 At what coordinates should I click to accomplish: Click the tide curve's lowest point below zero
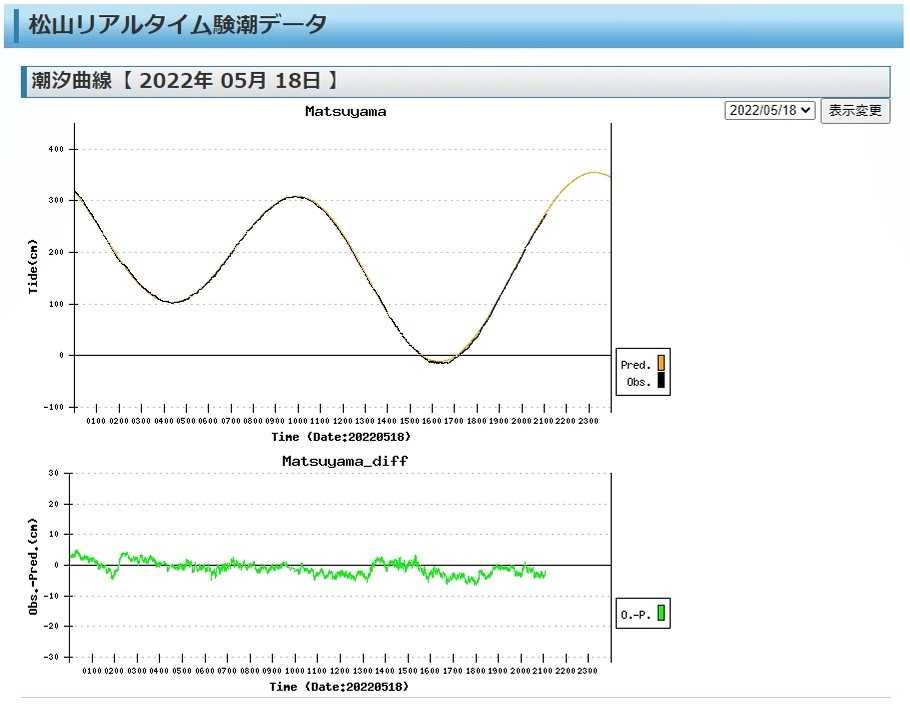(x=439, y=362)
